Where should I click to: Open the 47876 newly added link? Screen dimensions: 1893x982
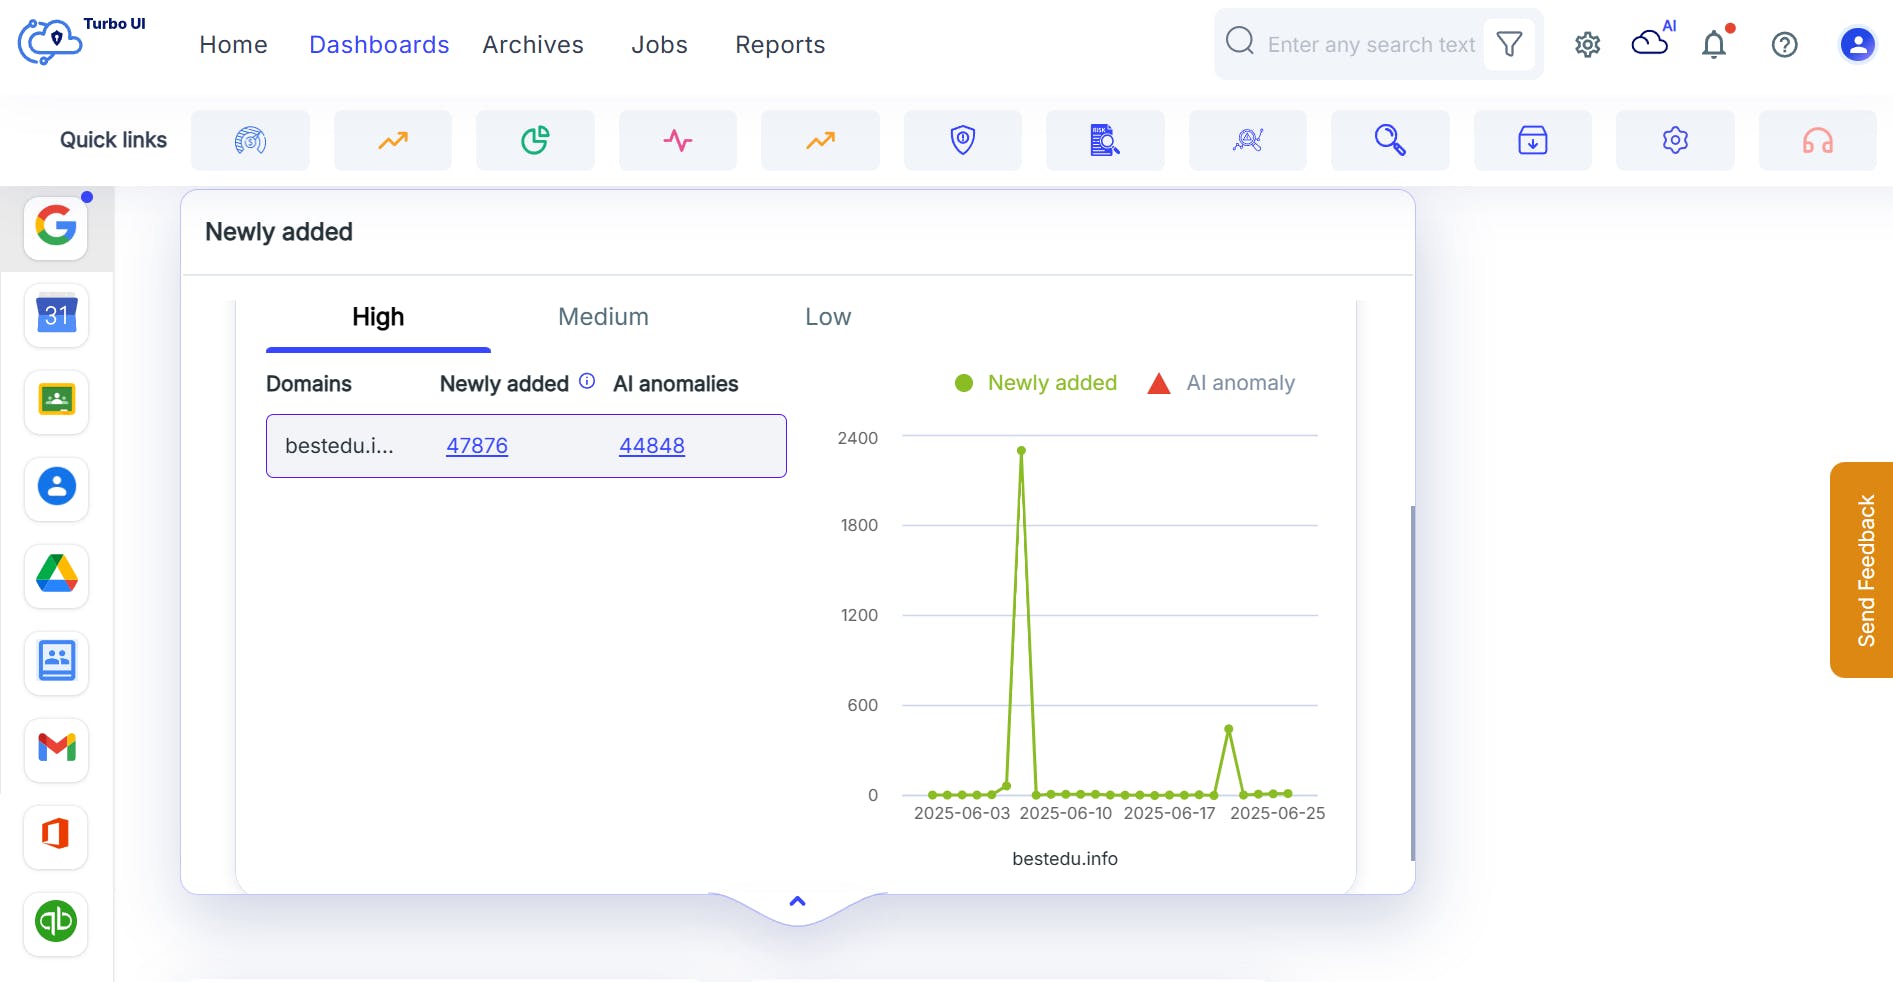click(x=477, y=446)
